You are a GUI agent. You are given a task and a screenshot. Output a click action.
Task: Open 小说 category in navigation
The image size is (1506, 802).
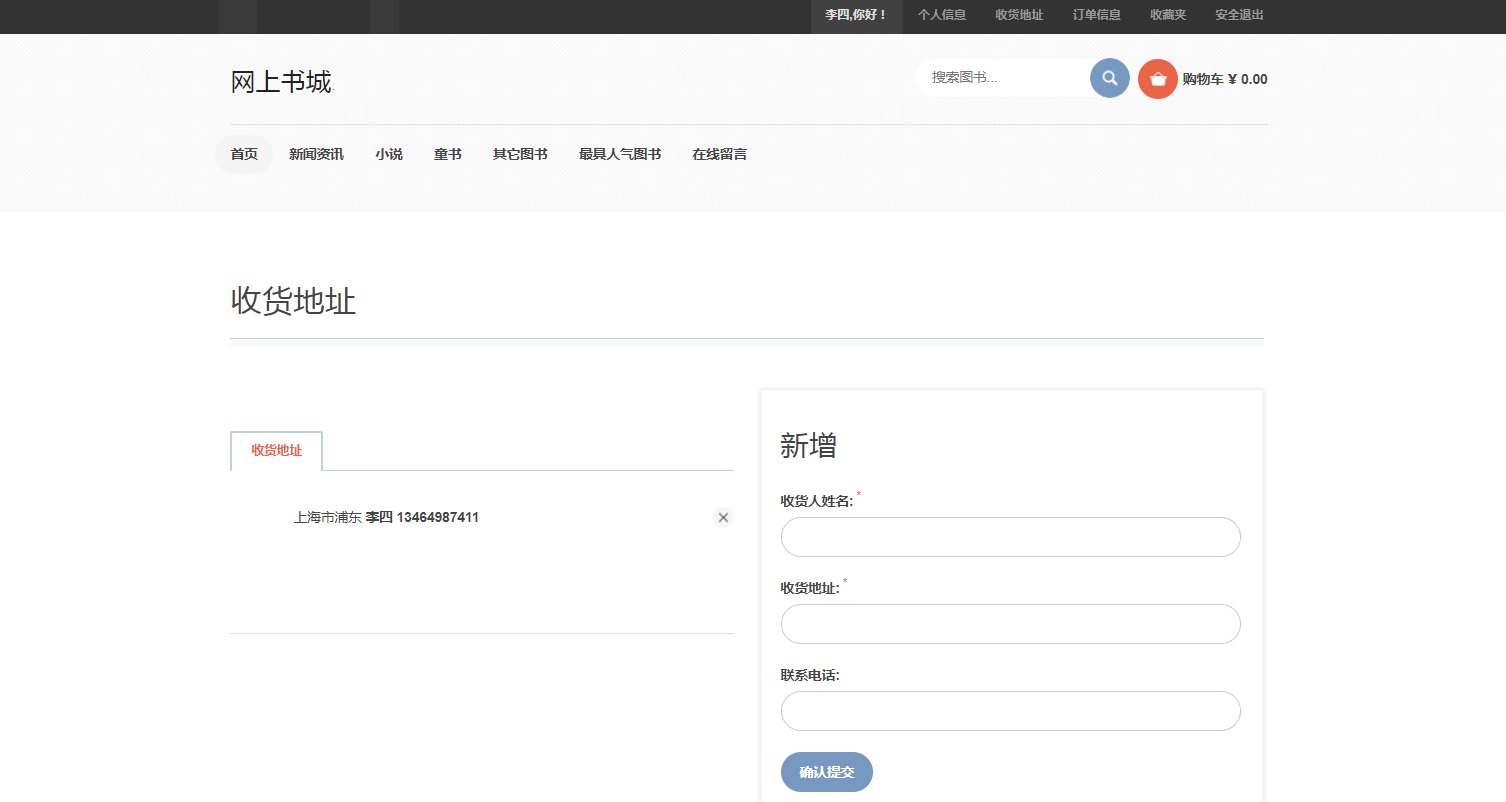pyautogui.click(x=389, y=154)
